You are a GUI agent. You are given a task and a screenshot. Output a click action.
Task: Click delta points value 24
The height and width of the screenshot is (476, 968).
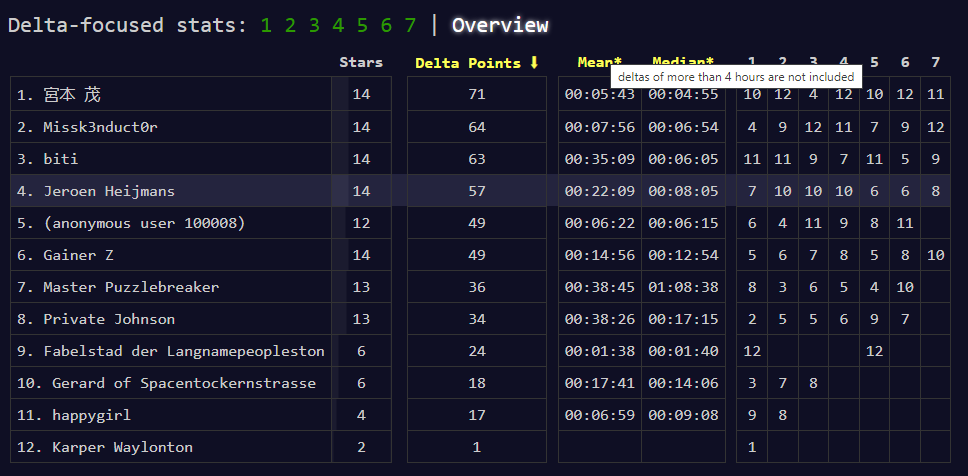pos(477,352)
